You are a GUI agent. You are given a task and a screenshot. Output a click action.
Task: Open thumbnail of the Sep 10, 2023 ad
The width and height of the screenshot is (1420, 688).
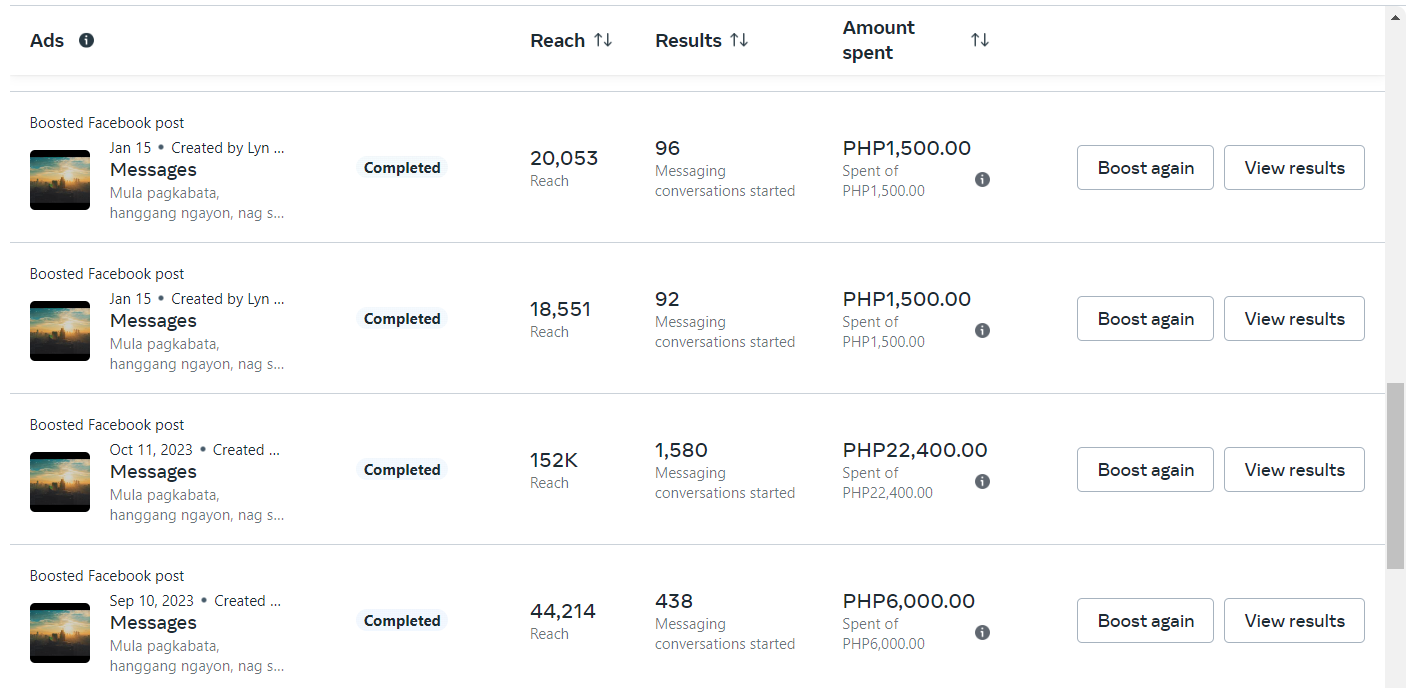coord(60,632)
